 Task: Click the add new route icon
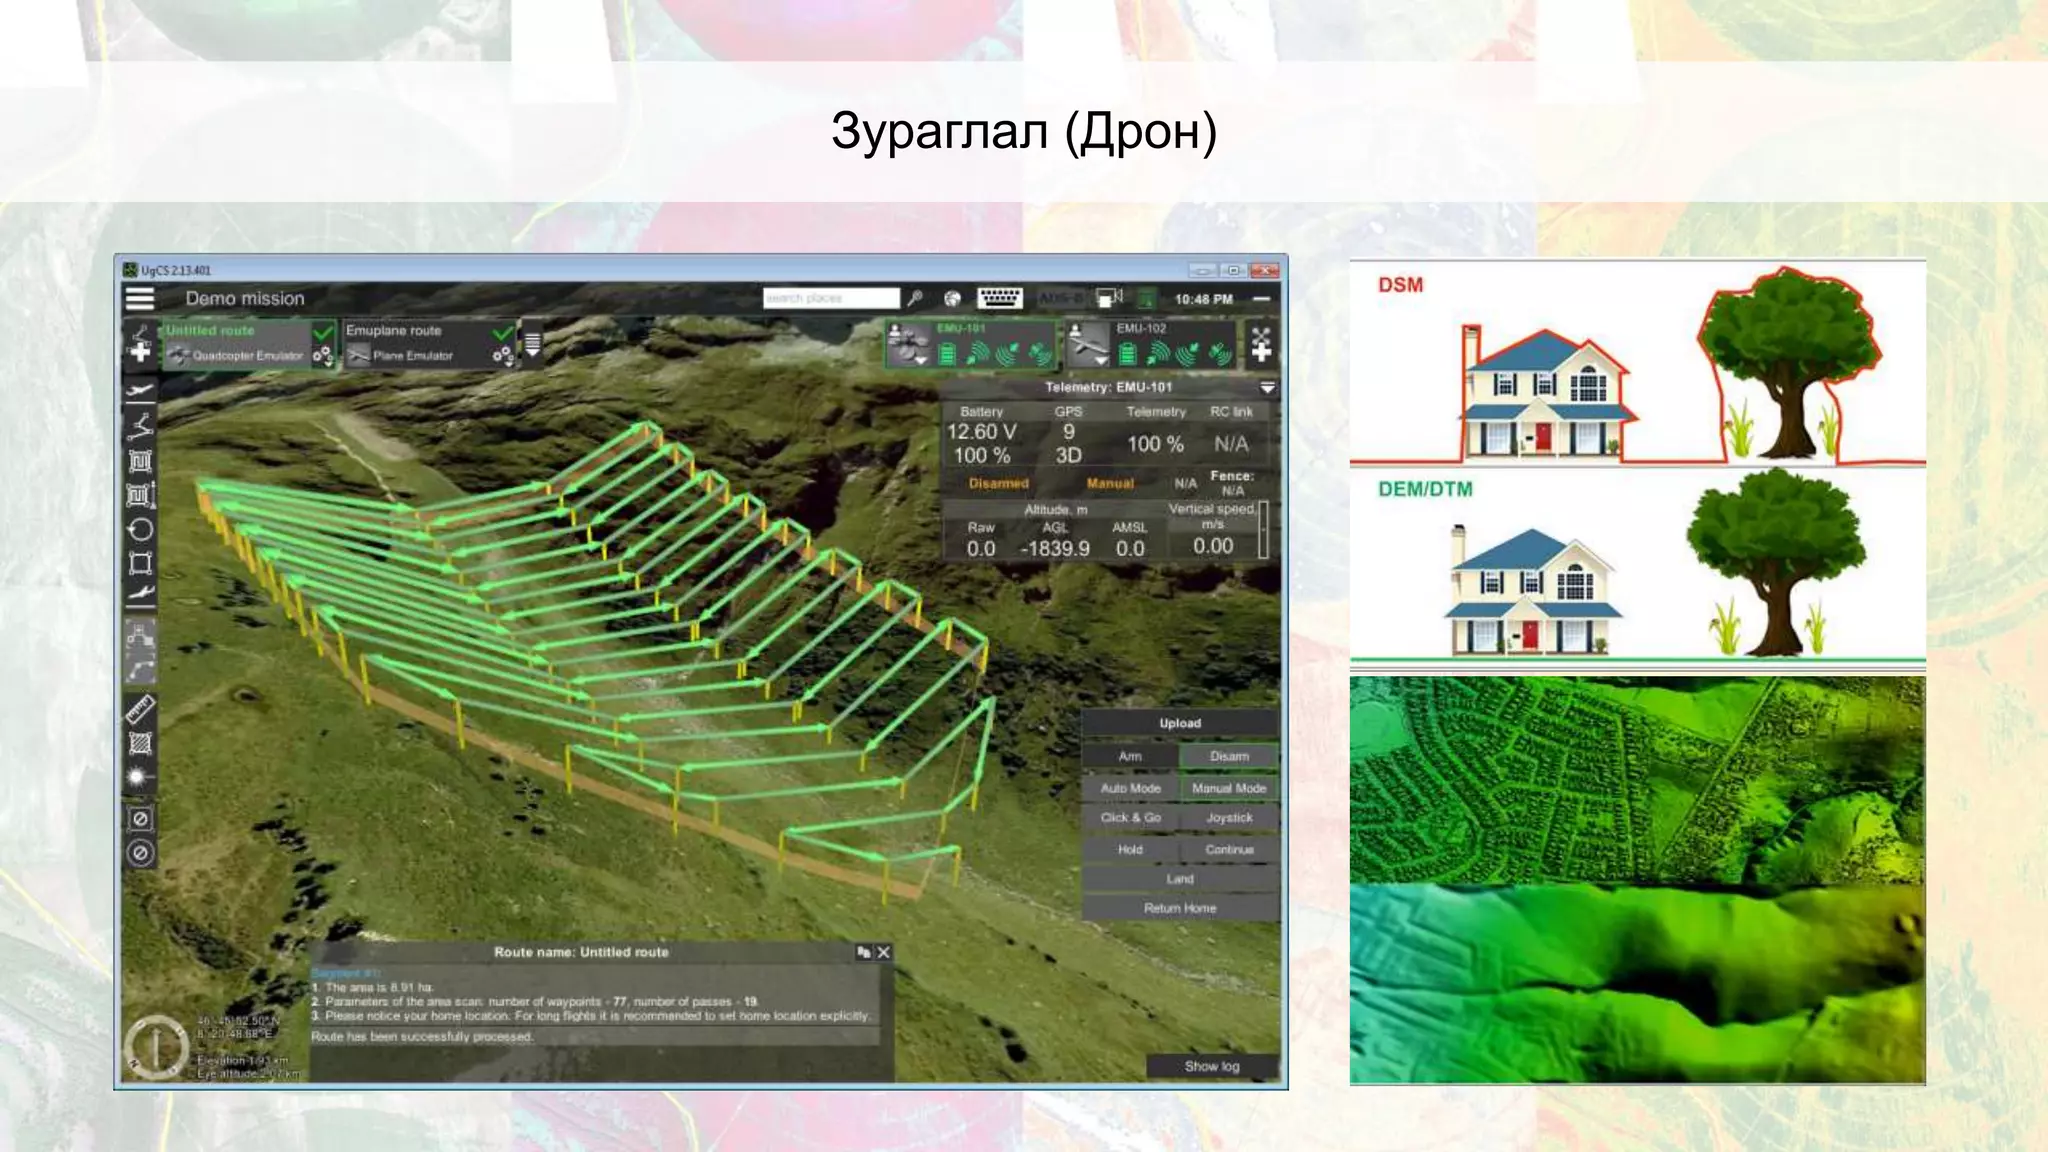(140, 344)
